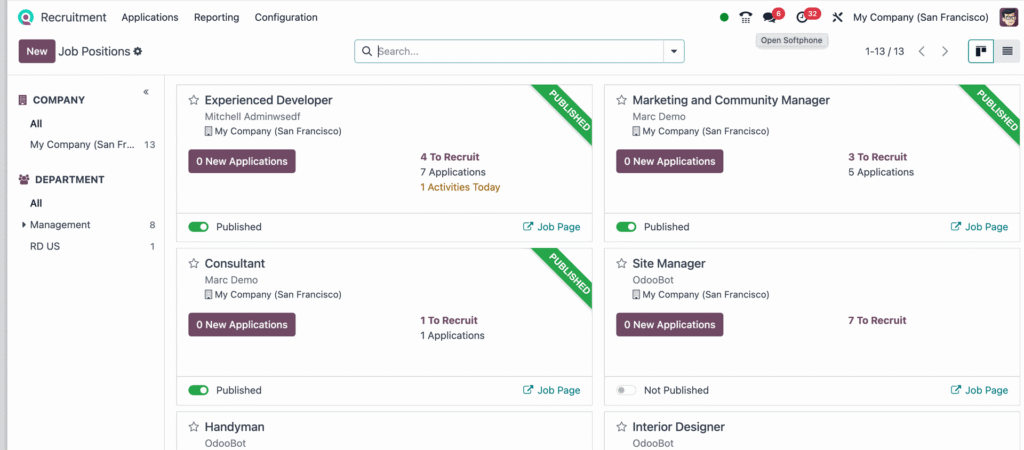Star the Experienced Developer job
Viewport: 1024px width, 450px height.
(194, 100)
